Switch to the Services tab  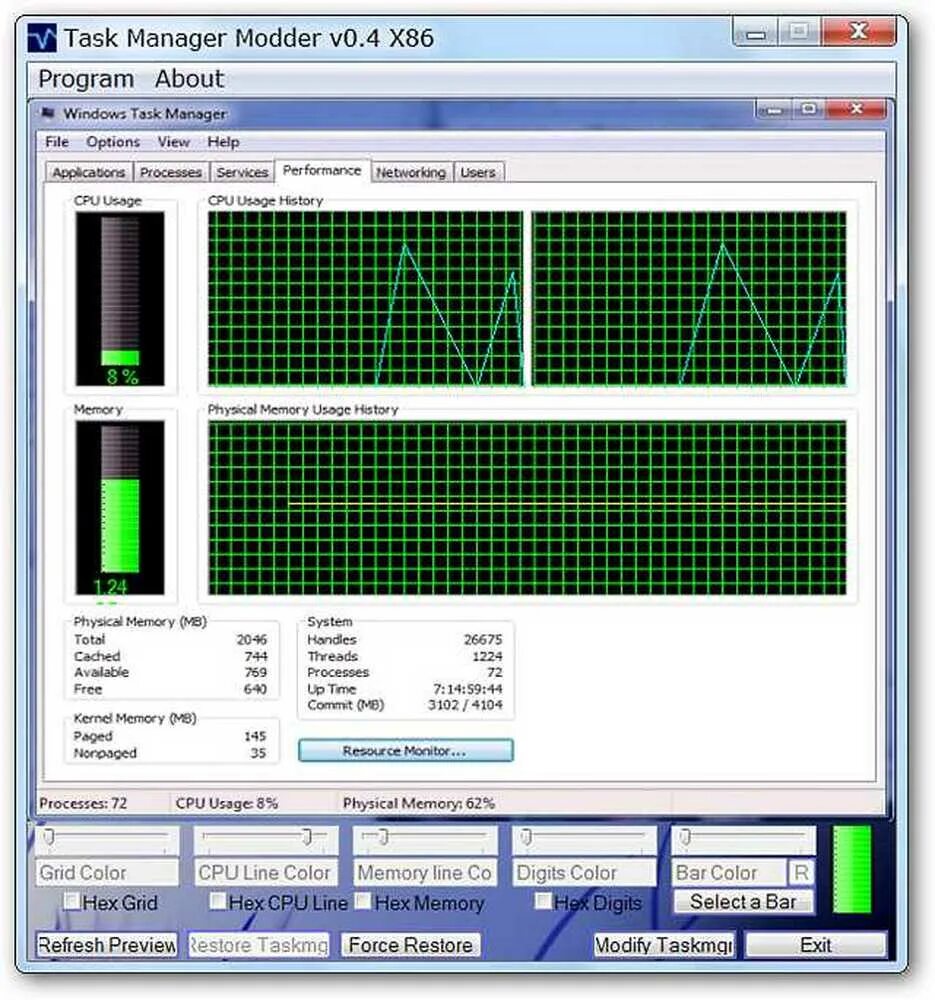(x=242, y=172)
